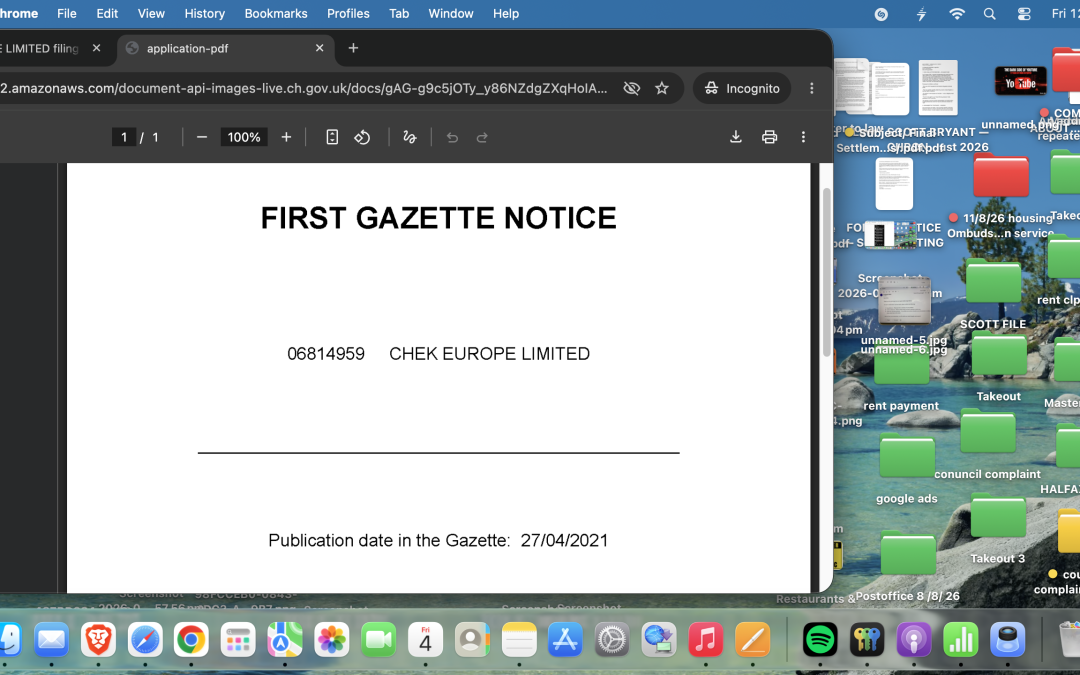
Task: Select the Draw annotation tool
Action: coord(410,137)
